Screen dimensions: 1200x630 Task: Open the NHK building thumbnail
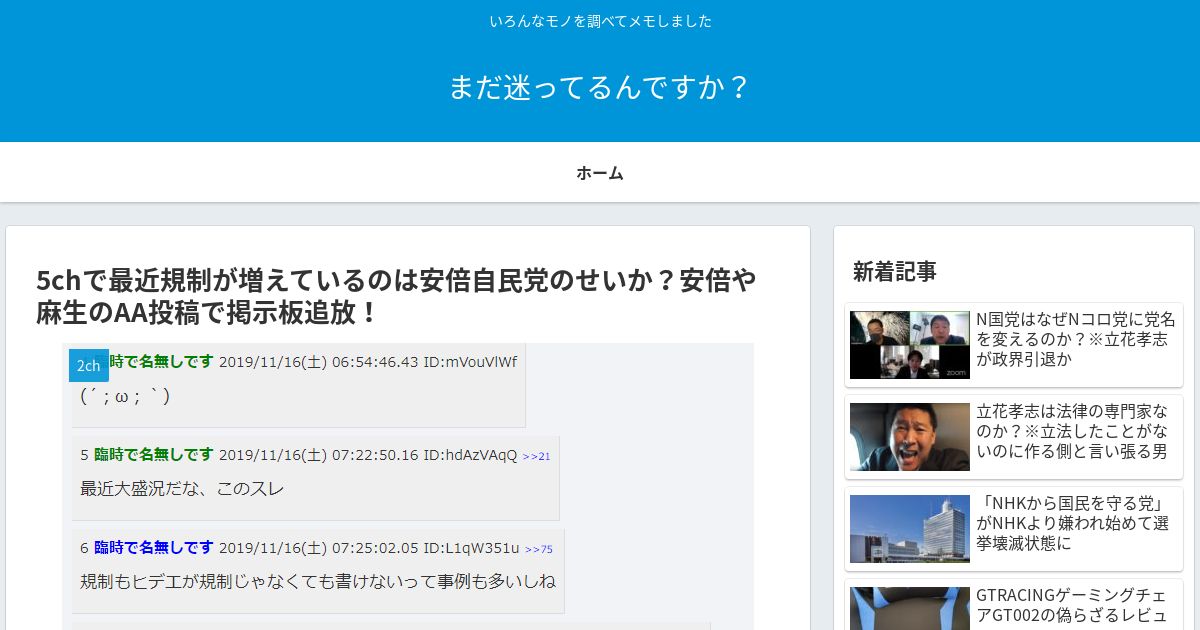(910, 529)
